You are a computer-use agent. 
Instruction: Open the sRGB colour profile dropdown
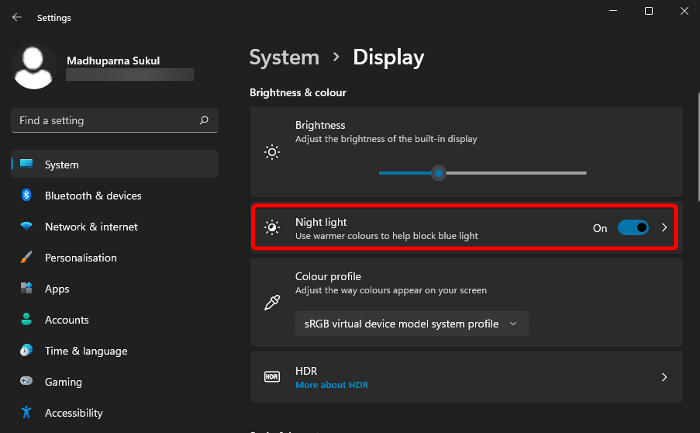(x=412, y=324)
